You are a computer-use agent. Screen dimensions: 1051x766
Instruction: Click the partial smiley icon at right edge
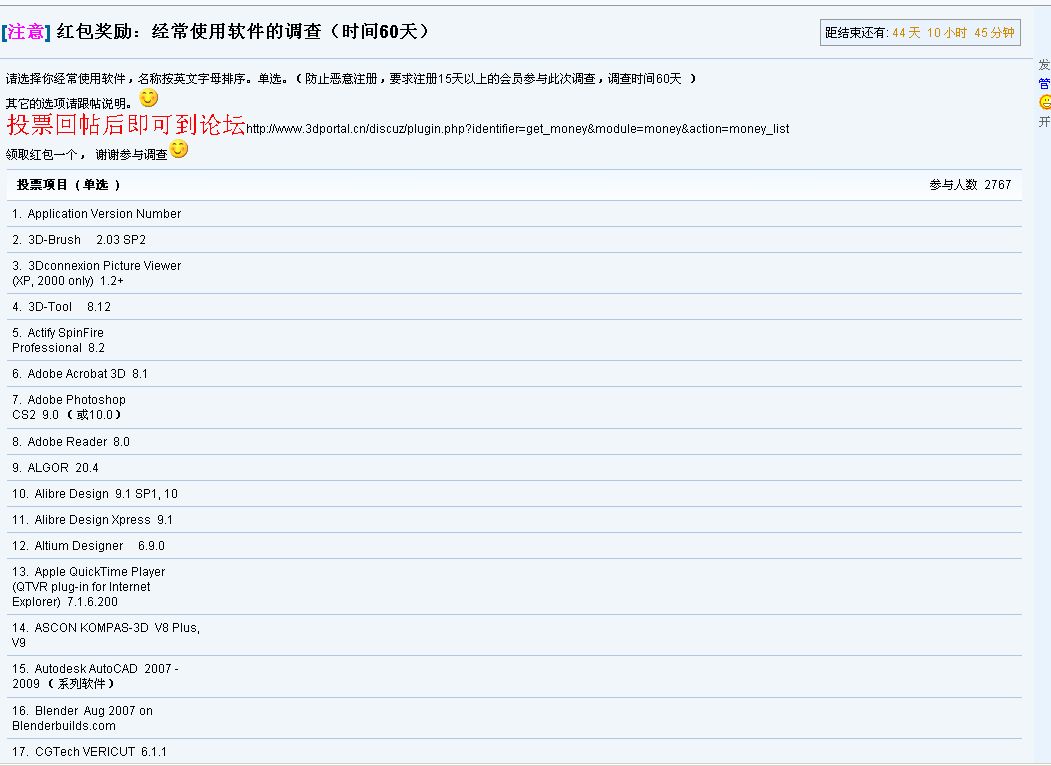tap(1045, 102)
